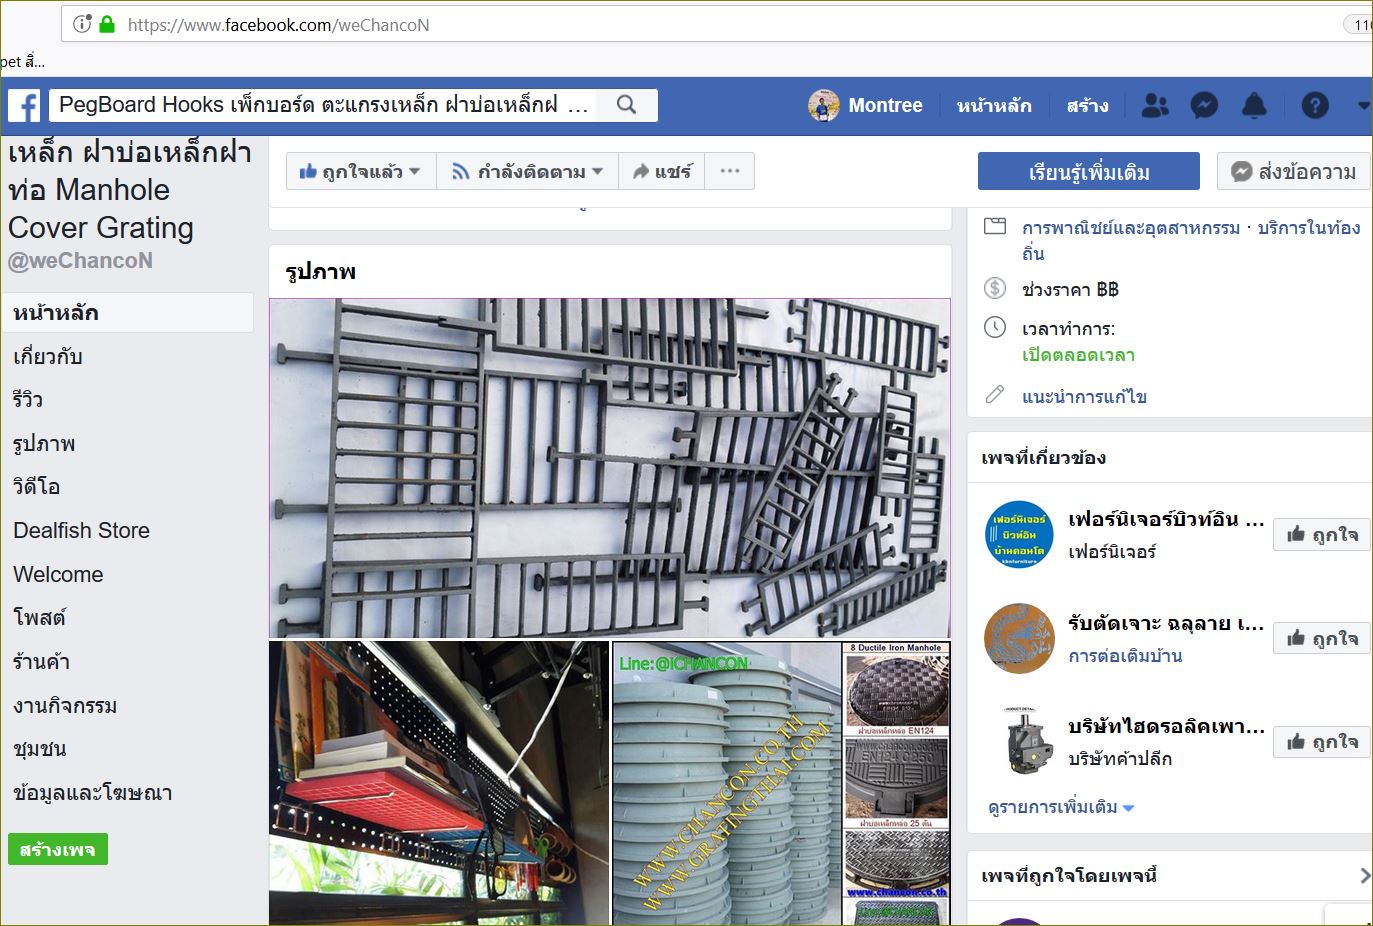Open the ถูกใจแล้ว liked dropdown
Screen dimensions: 1373x926
pos(361,172)
